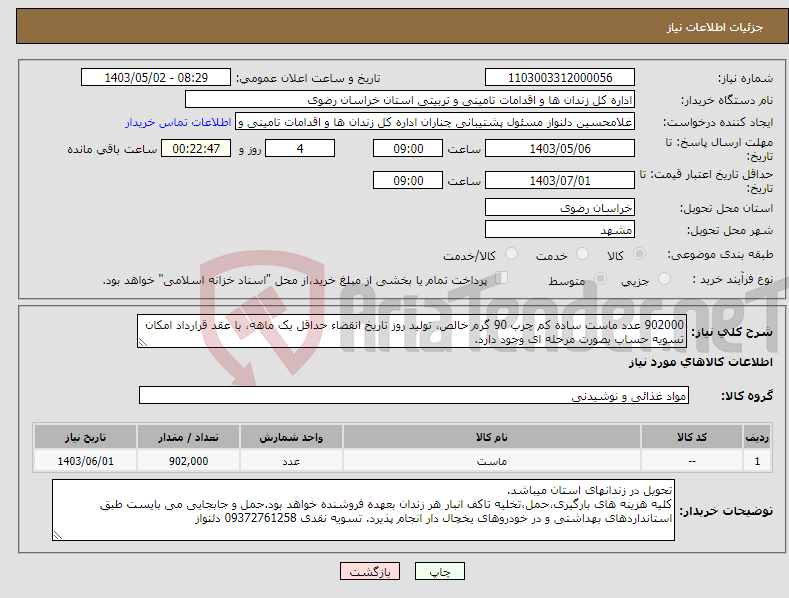Click the ایجاد کننده درخواست field
The image size is (789, 598).
(x=435, y=122)
